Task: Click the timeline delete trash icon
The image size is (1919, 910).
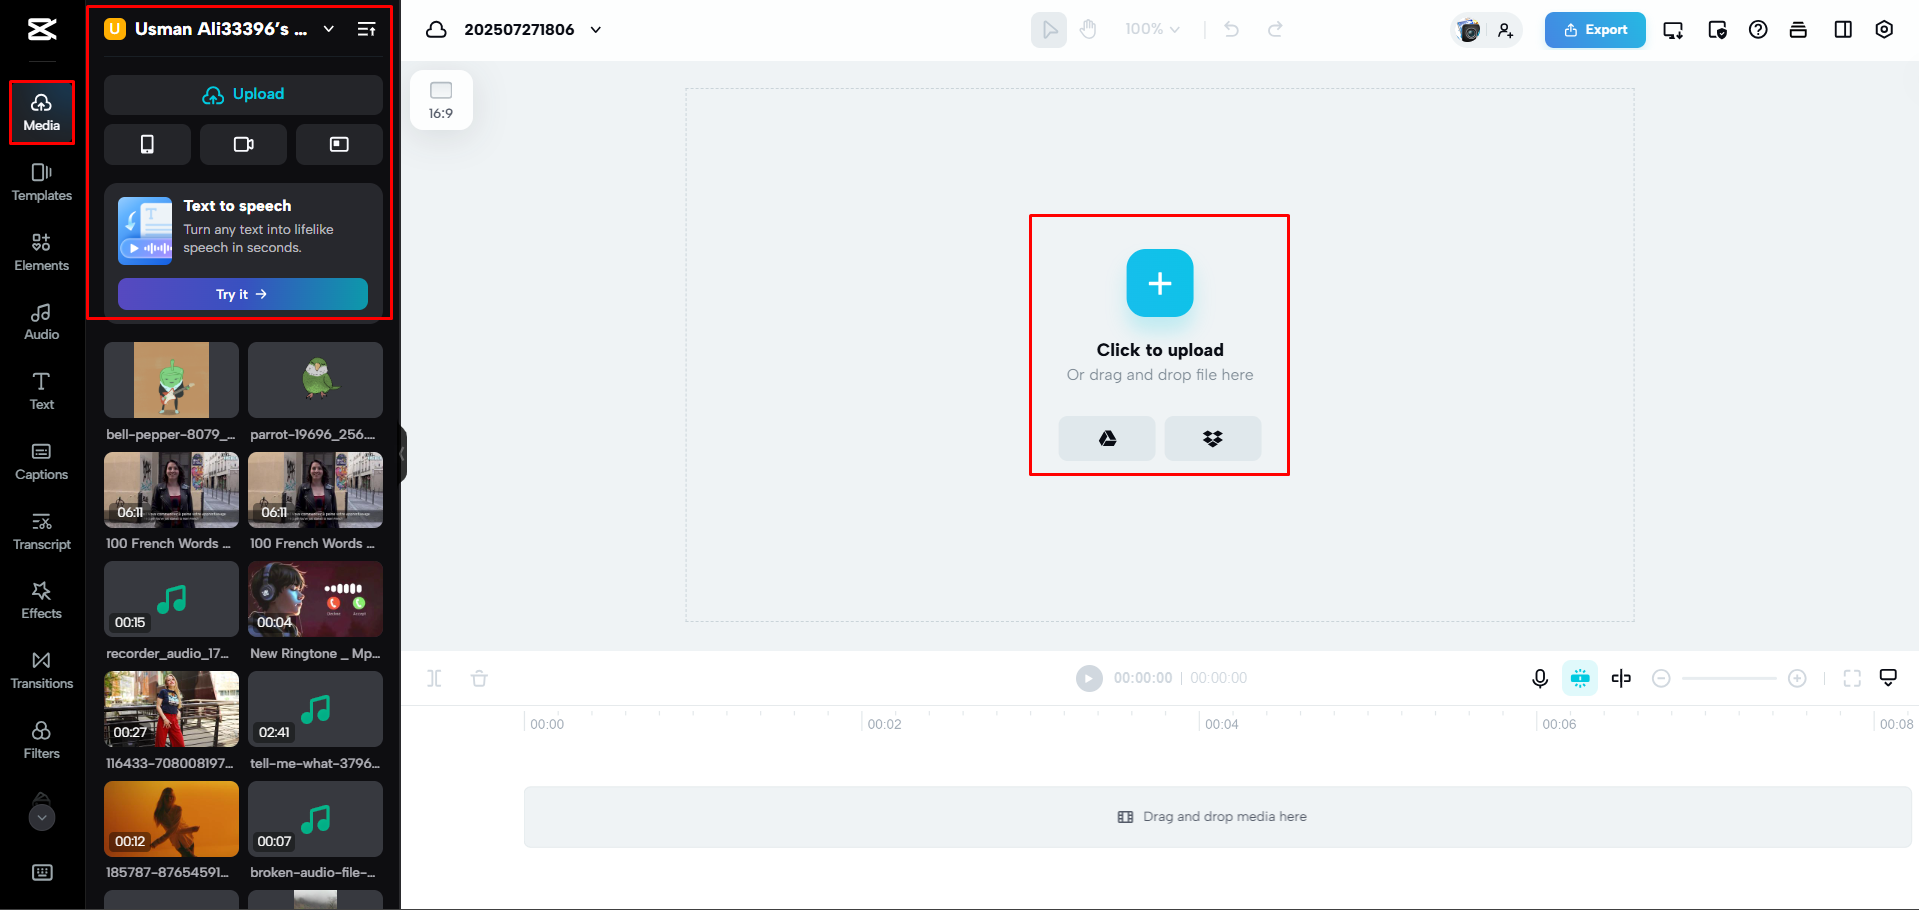Action: 479,678
